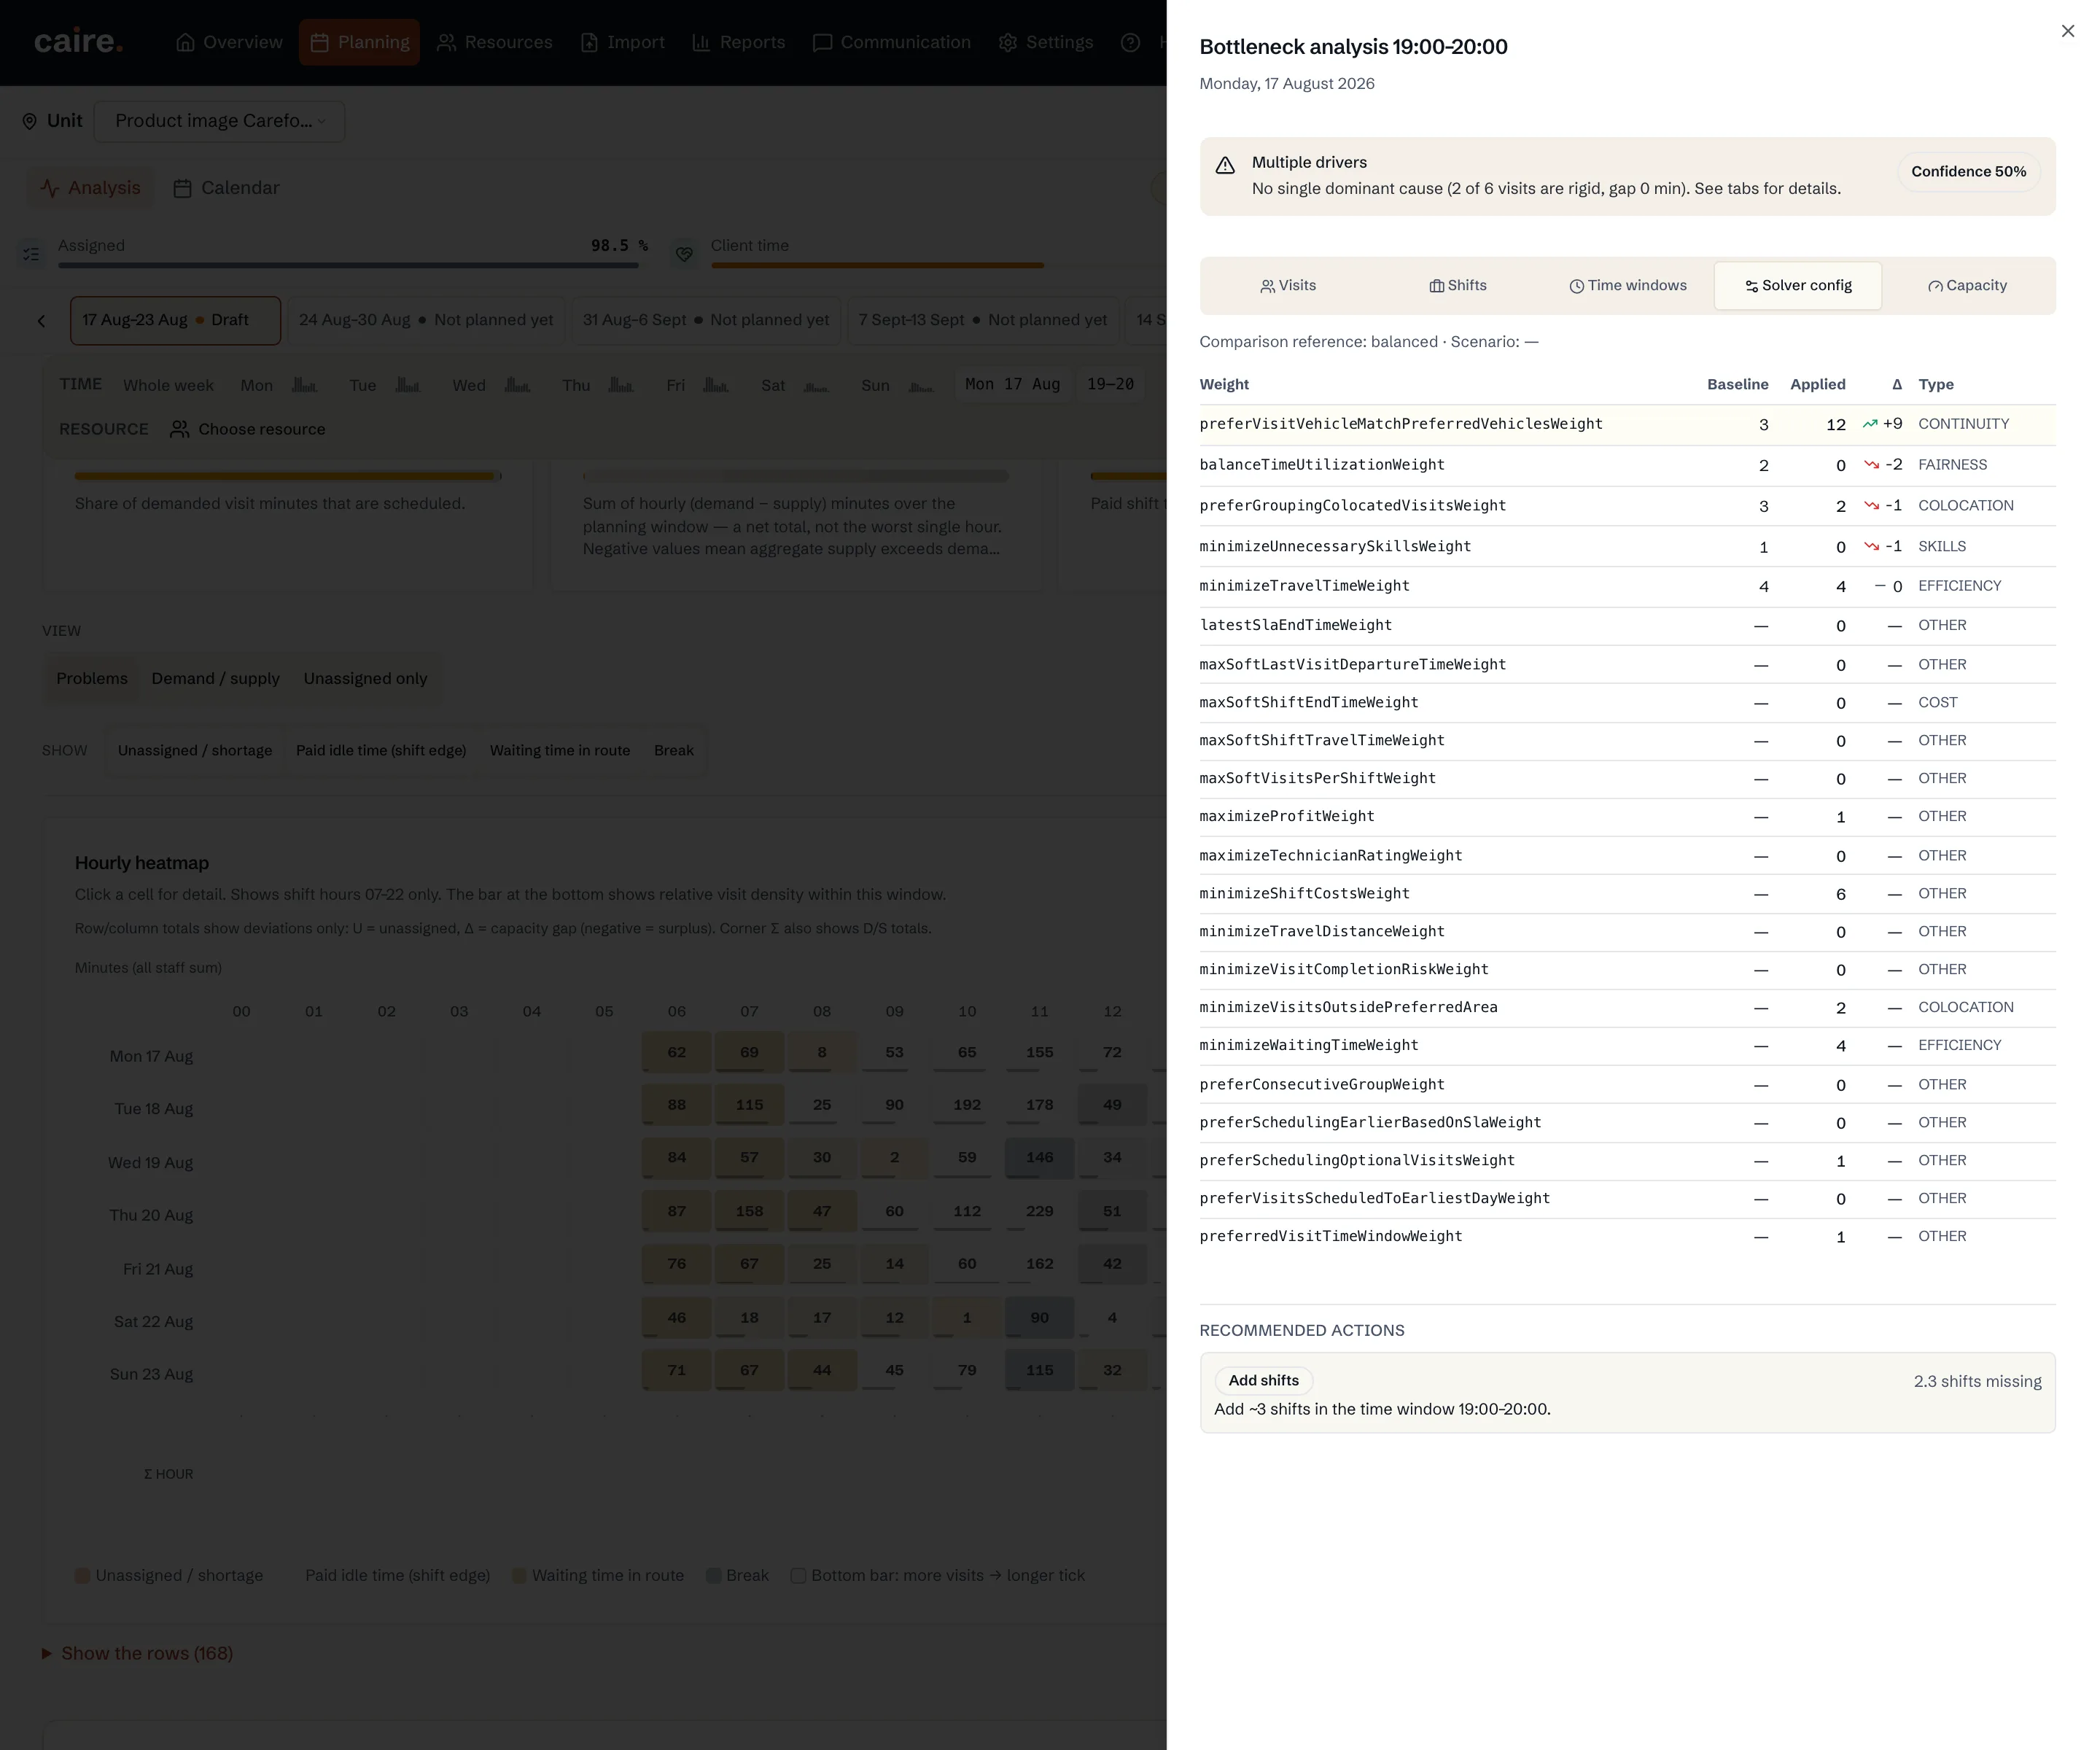Switch to the Capacity tab
The width and height of the screenshot is (2100, 1750).
(1967, 286)
